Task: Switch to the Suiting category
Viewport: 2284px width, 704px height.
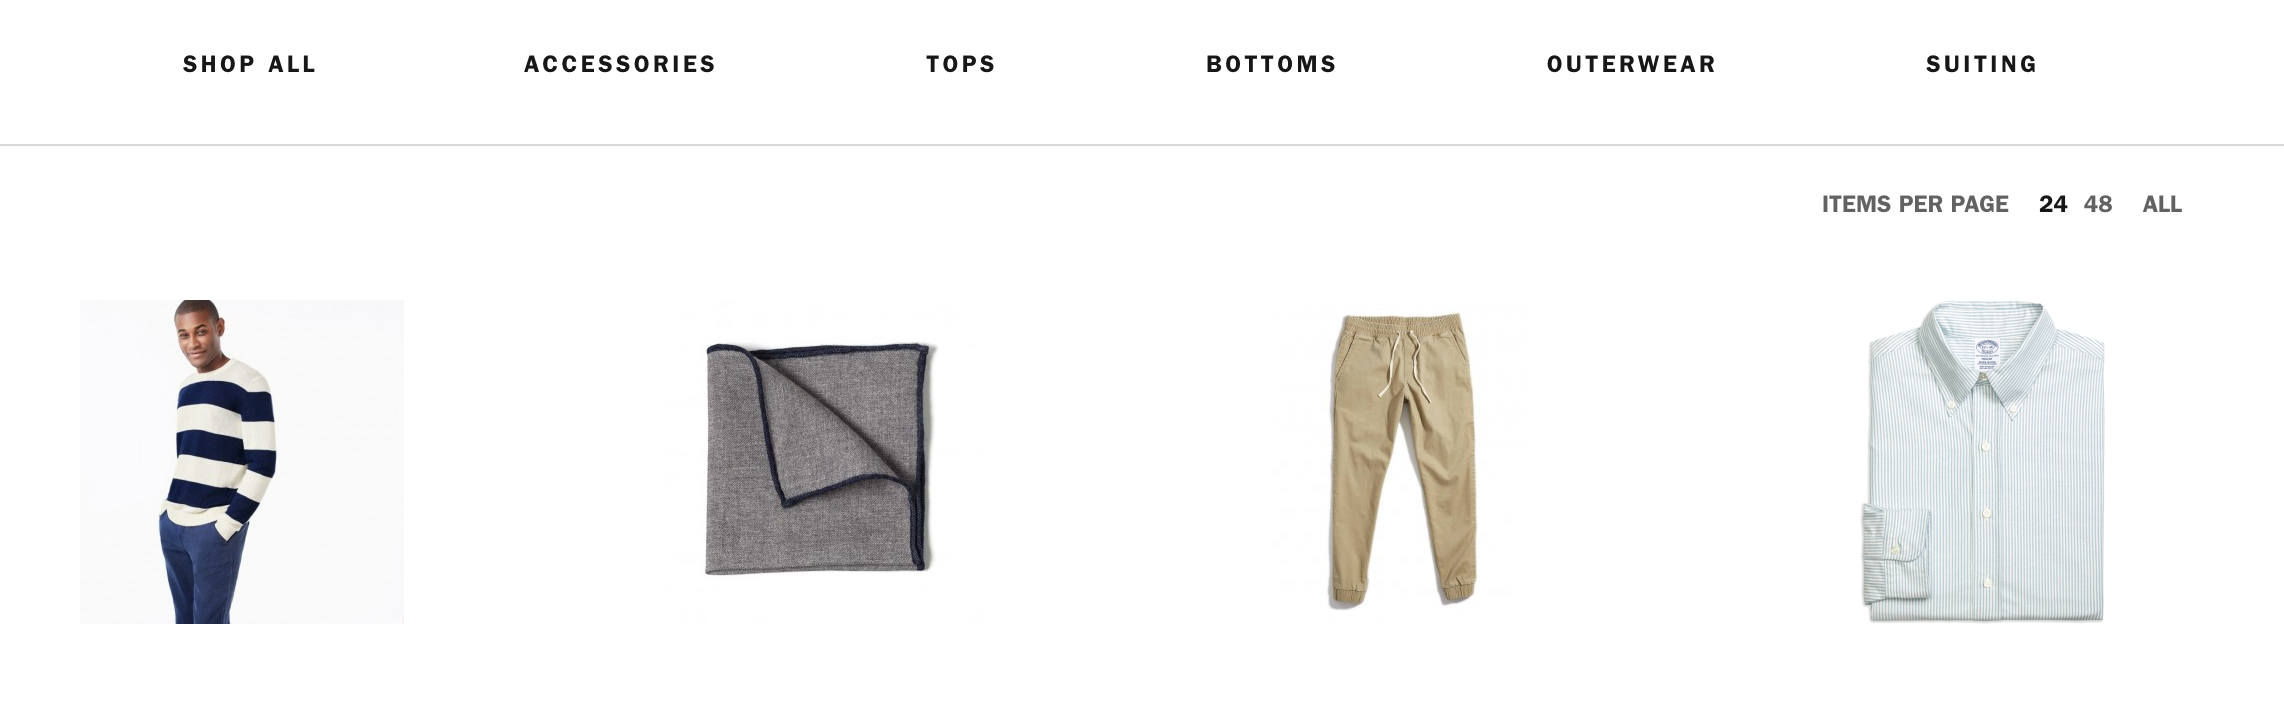Action: pos(1981,64)
